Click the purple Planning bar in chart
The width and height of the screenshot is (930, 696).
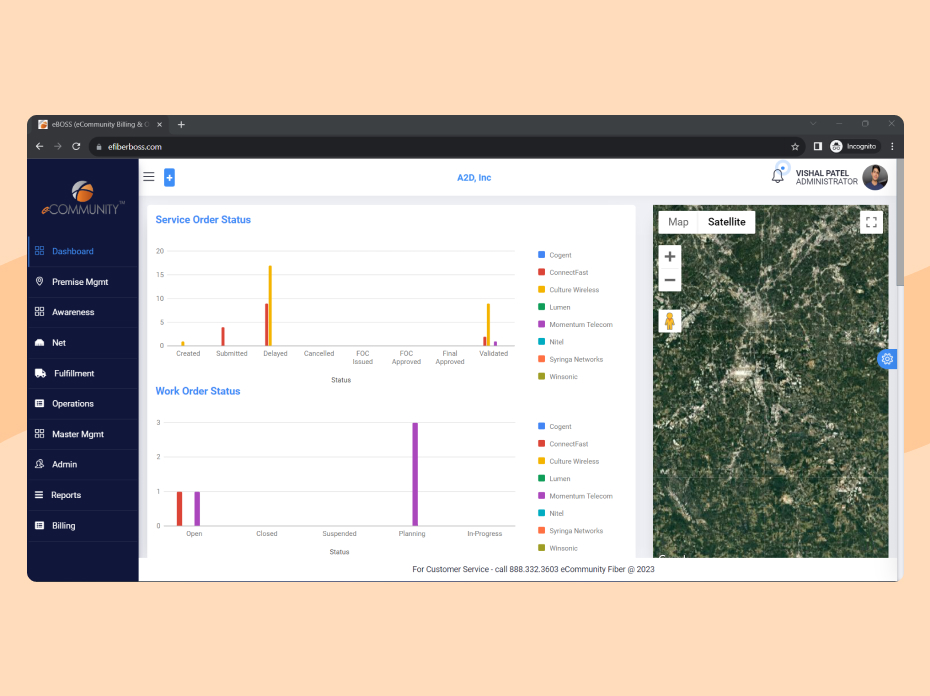pyautogui.click(x=415, y=474)
